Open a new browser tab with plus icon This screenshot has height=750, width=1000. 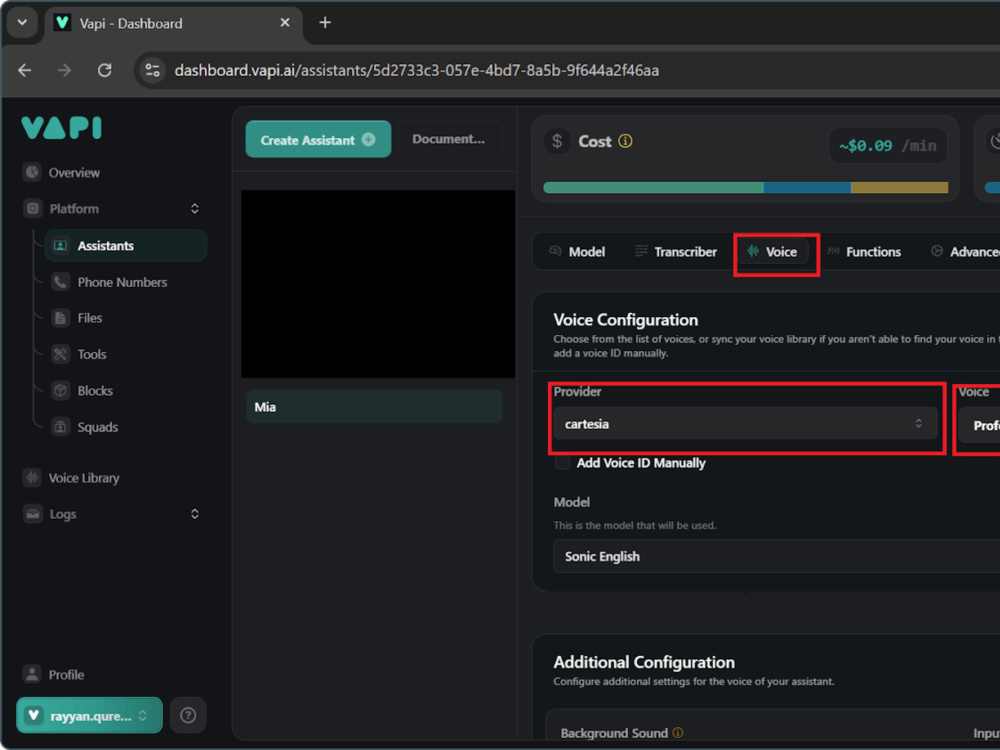click(x=325, y=23)
